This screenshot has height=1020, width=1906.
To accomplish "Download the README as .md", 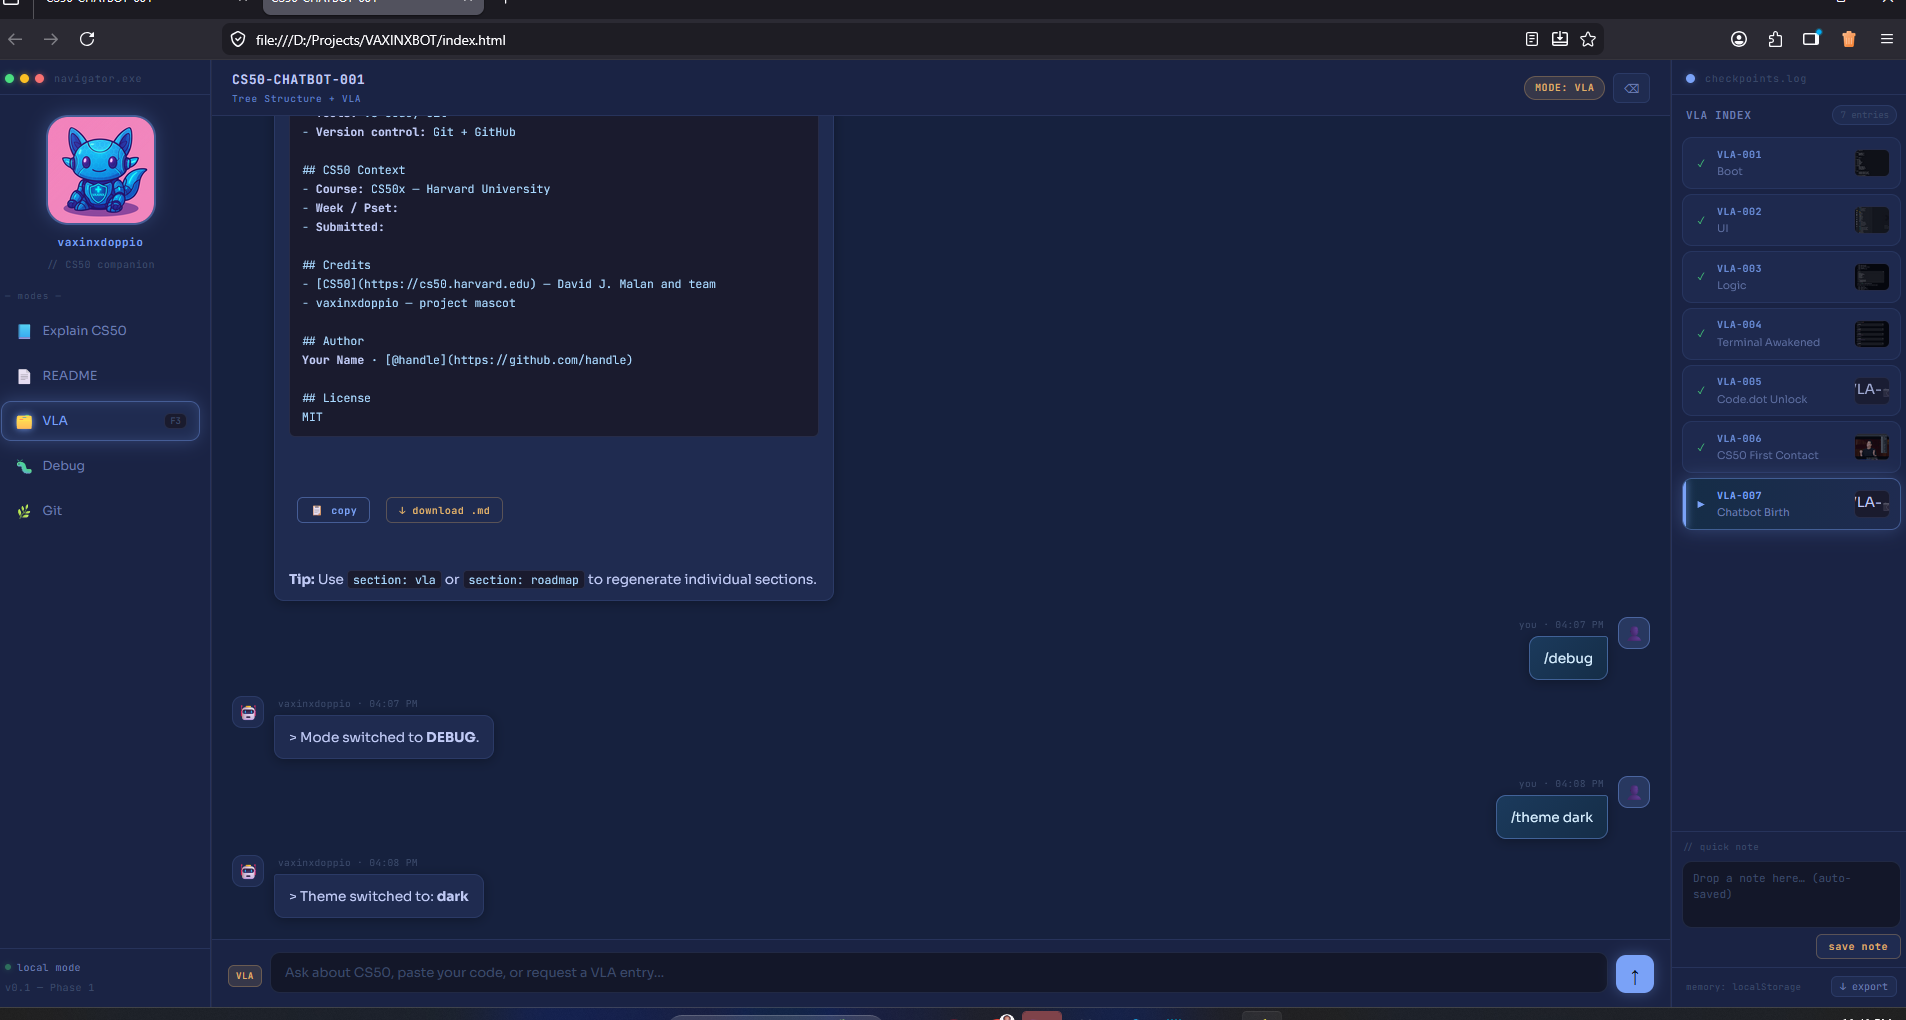I will (444, 510).
